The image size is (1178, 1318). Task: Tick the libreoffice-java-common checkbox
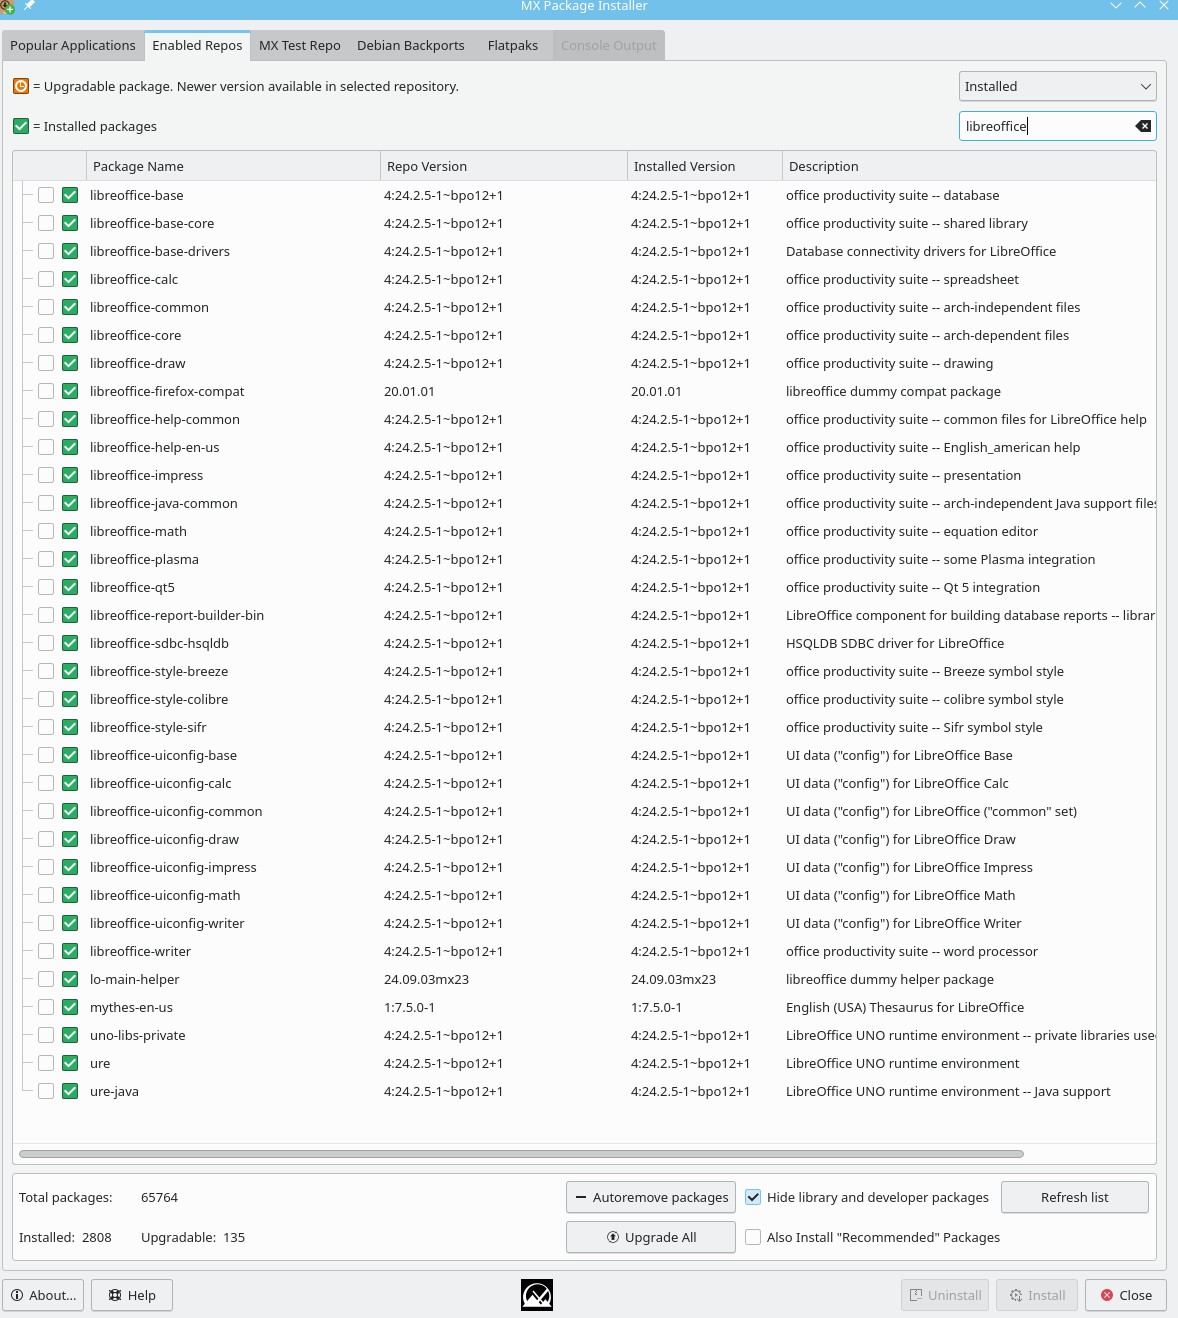click(46, 503)
